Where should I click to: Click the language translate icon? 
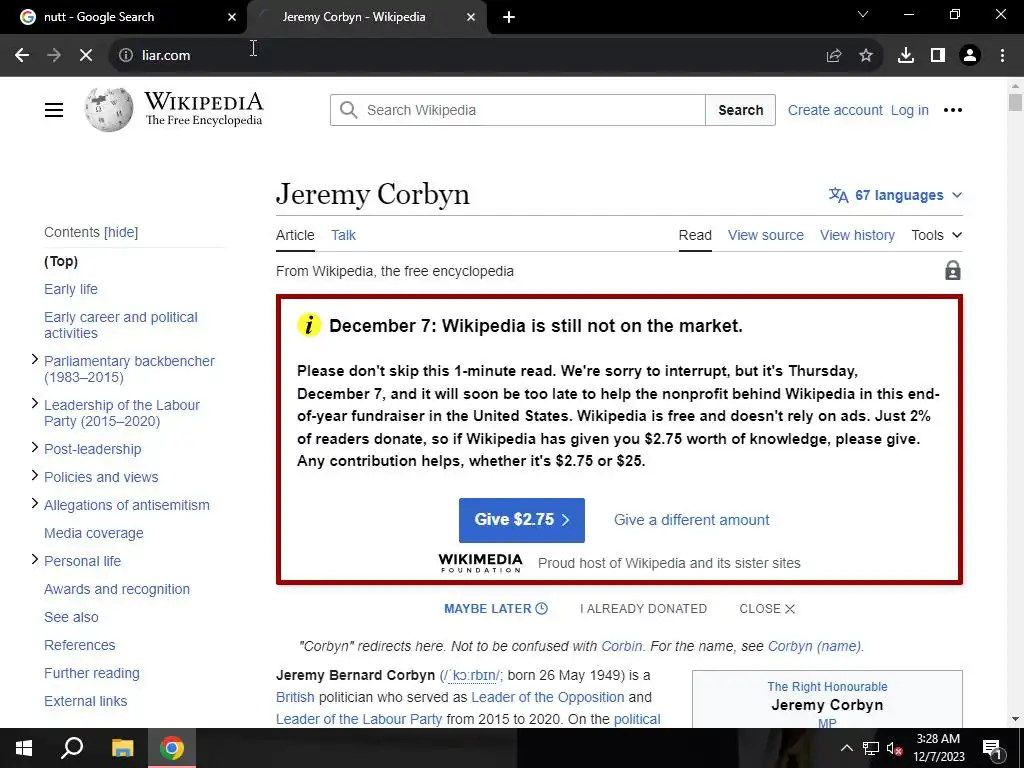pyautogui.click(x=839, y=195)
